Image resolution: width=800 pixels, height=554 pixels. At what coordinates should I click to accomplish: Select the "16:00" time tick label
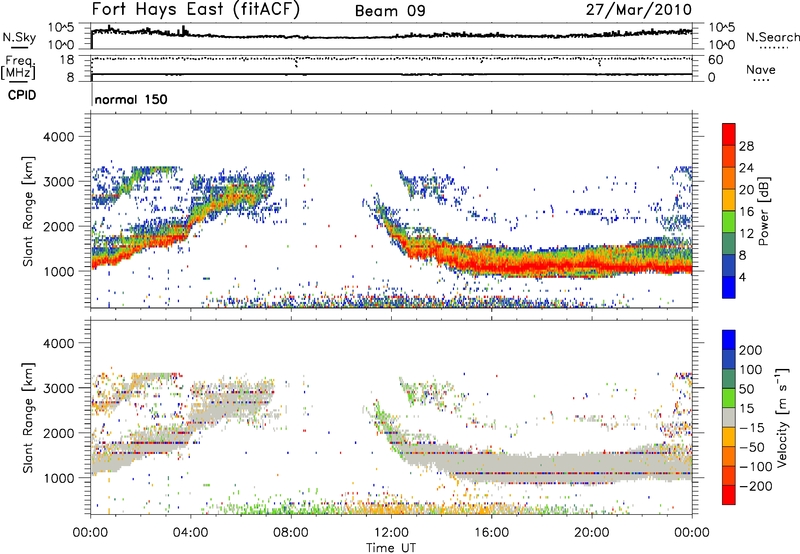pos(491,533)
